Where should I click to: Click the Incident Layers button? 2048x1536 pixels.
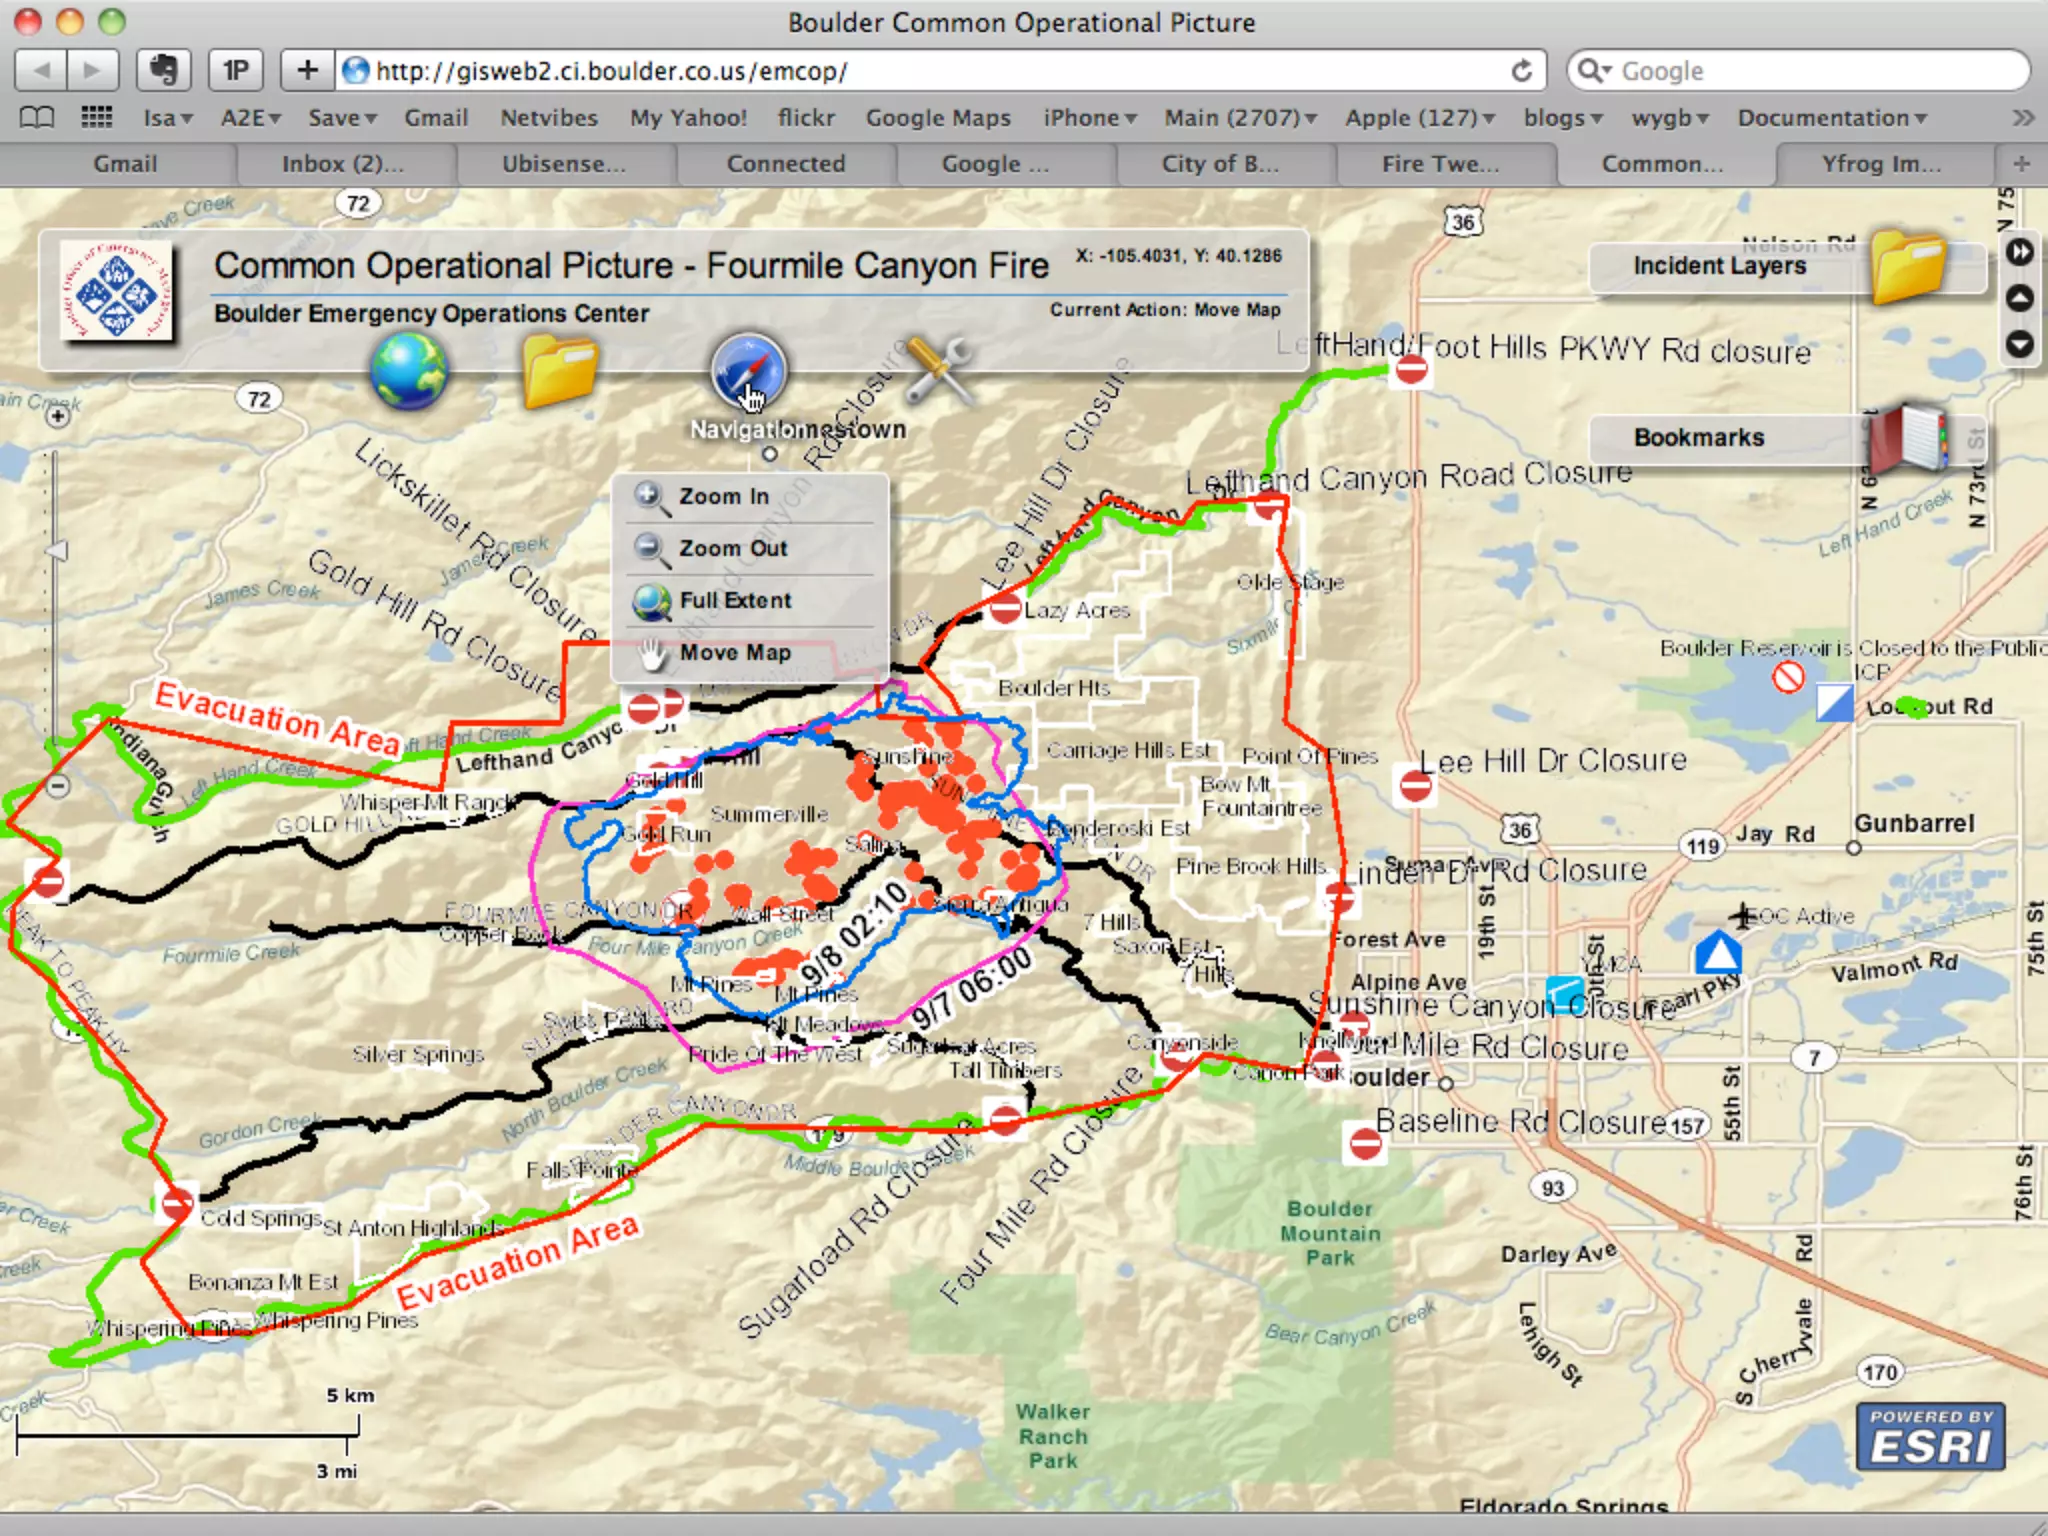[x=1719, y=266]
